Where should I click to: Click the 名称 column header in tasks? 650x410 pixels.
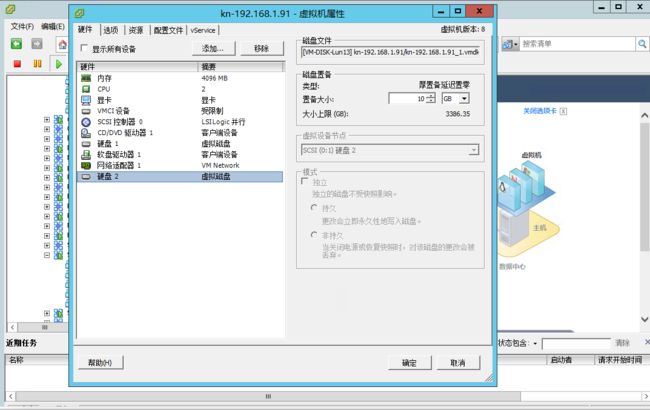coord(17,360)
